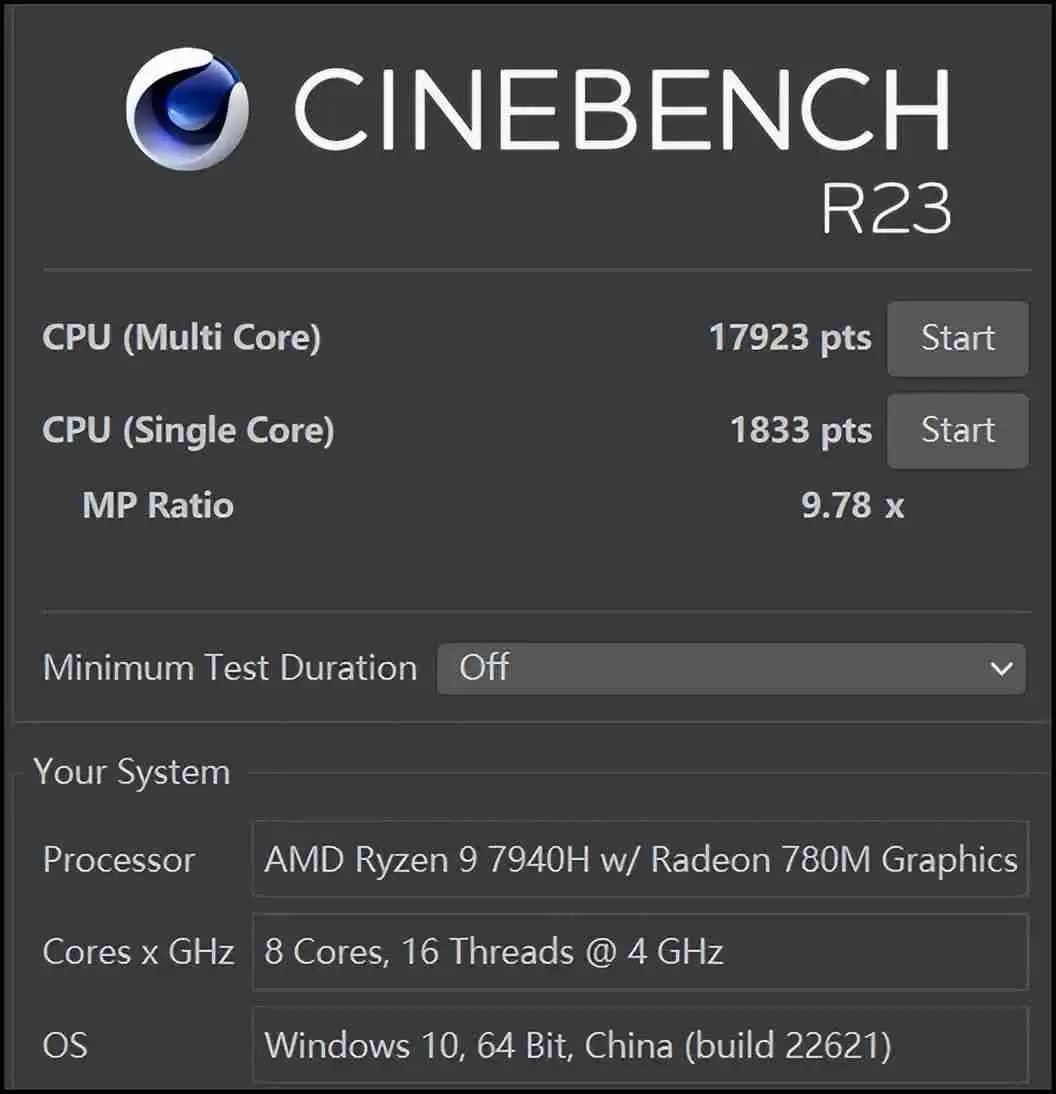Screen dimensions: 1056x1094
Task: Start the CPU Single Core test
Action: coord(957,430)
